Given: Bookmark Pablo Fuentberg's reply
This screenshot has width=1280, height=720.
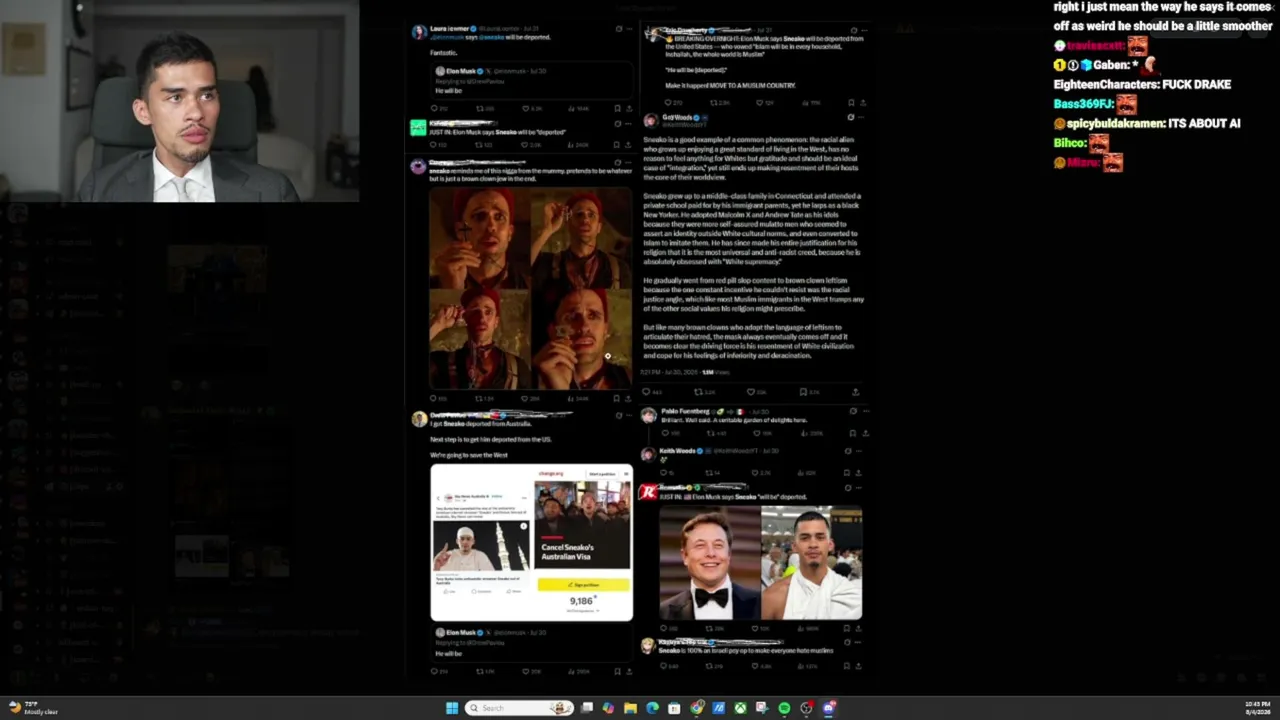Looking at the screenshot, I should coord(851,433).
